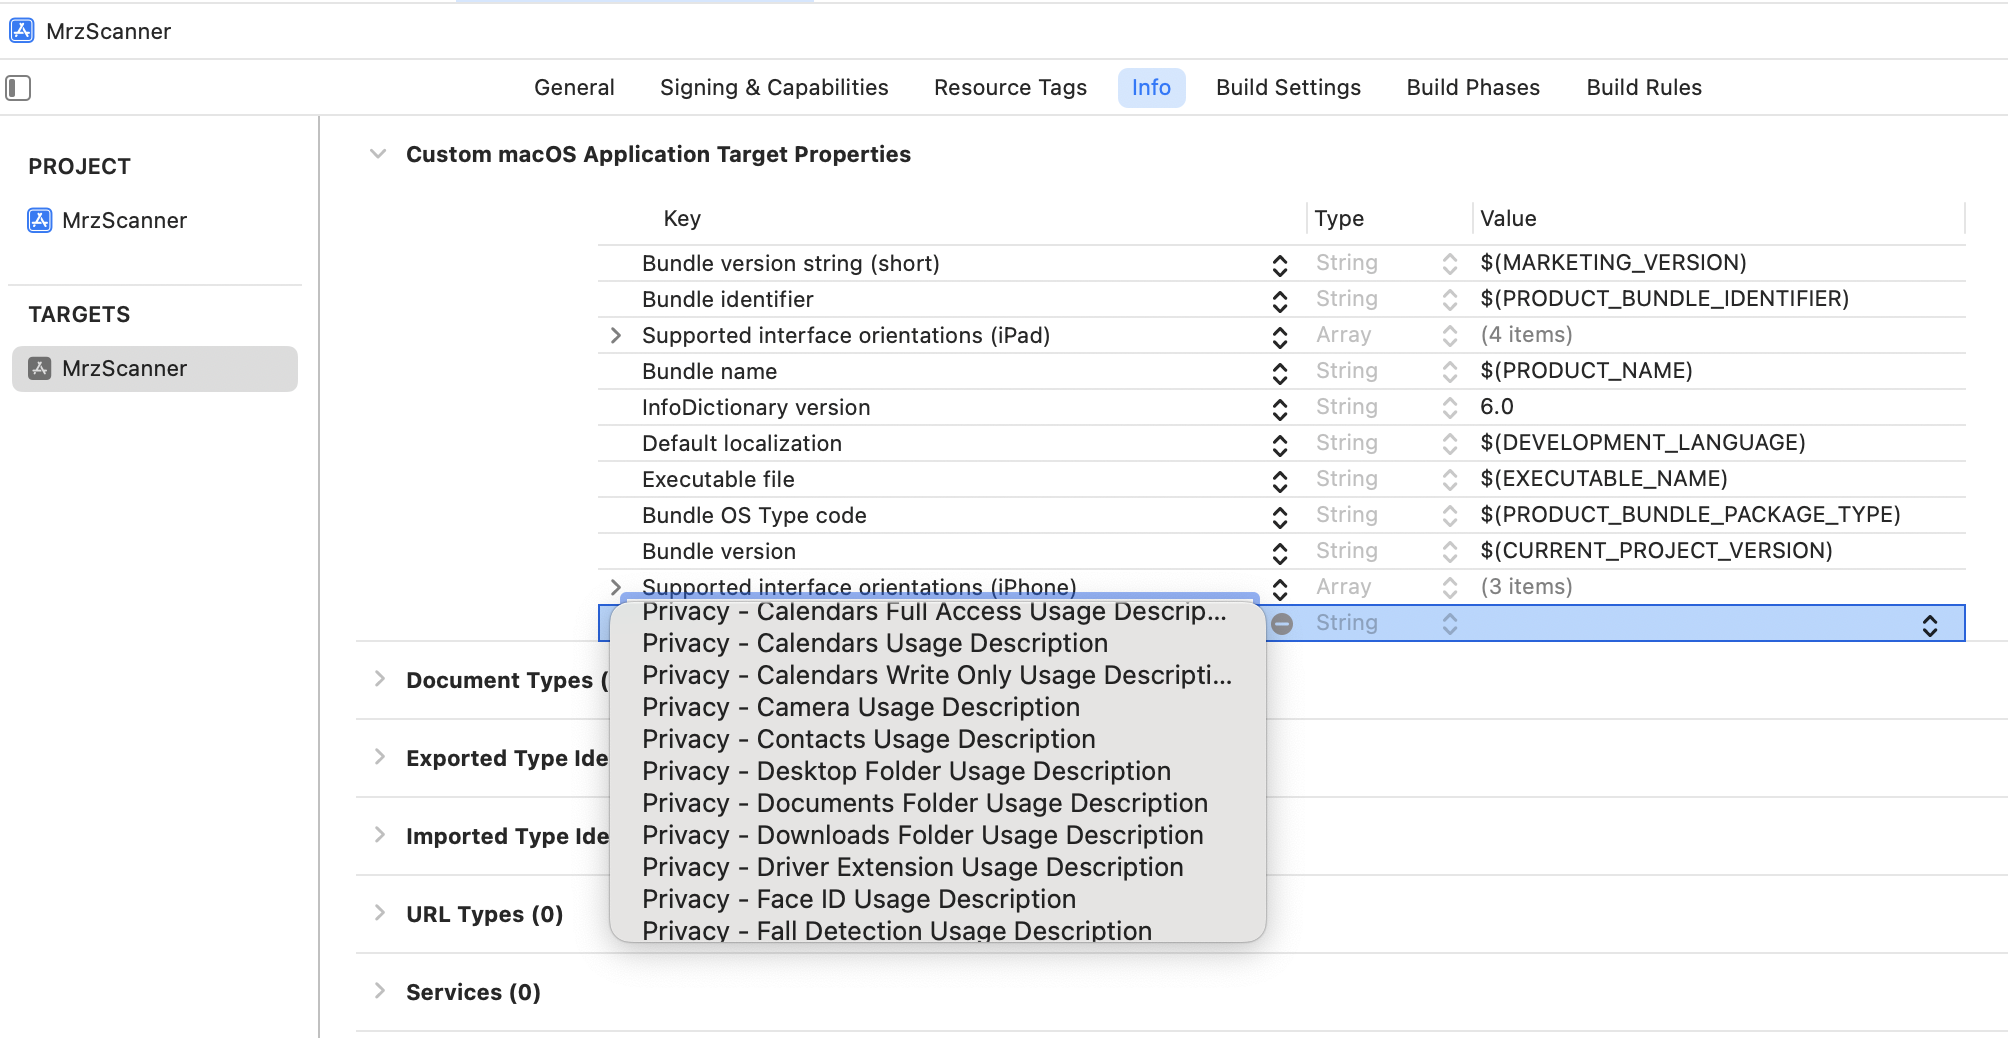Expand the URL Types section
2008x1038 pixels.
[380, 913]
